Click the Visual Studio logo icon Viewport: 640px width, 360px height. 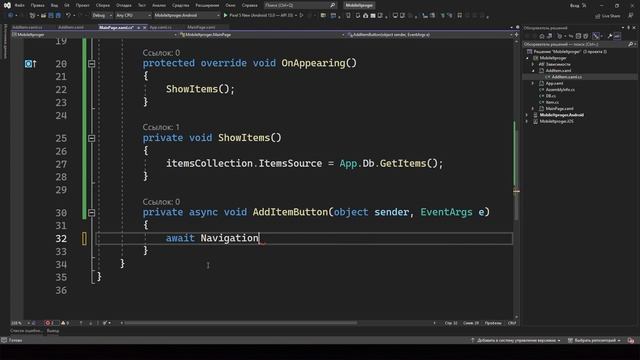click(x=7, y=5)
